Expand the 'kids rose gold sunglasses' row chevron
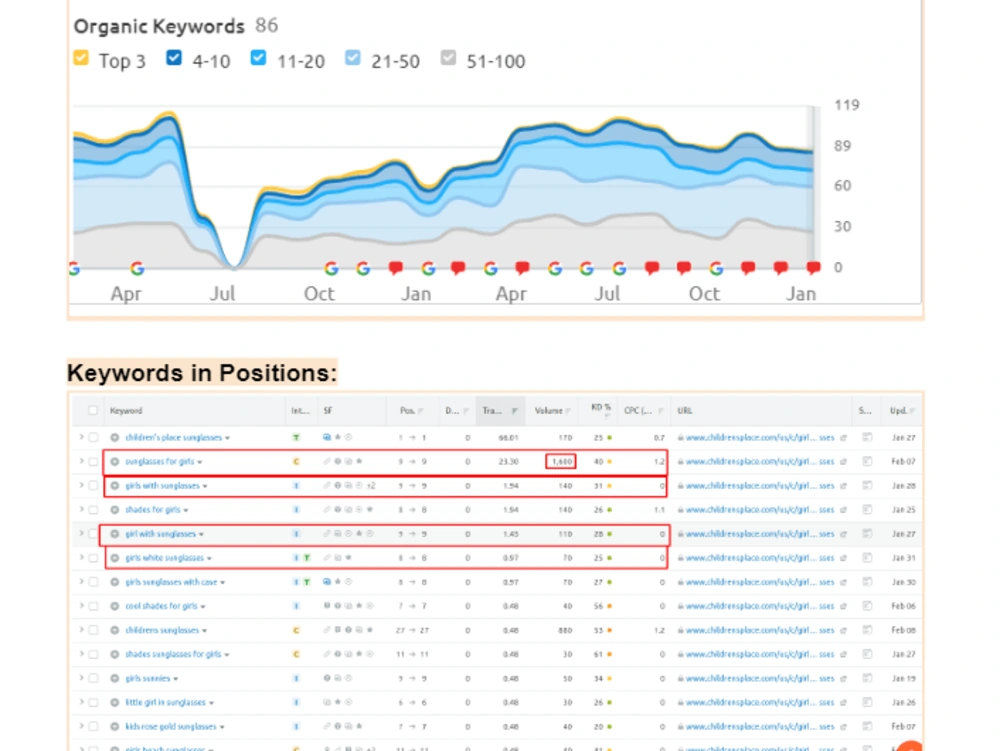The image size is (1000, 751). coord(81,726)
